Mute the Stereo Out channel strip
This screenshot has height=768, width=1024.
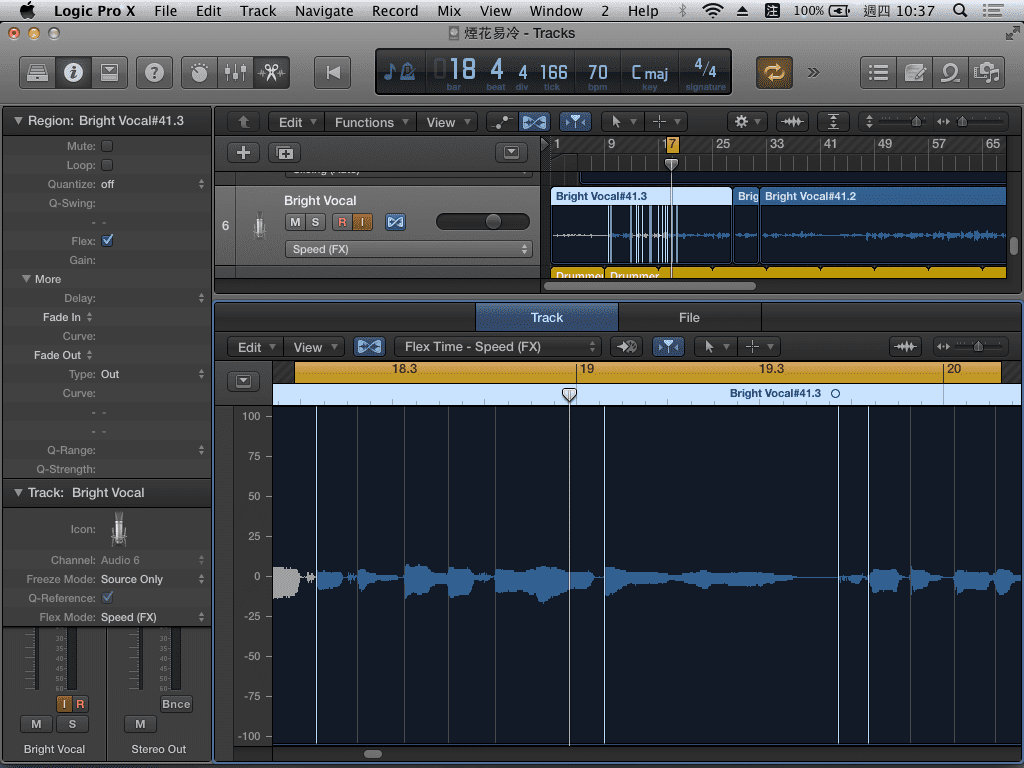pos(140,724)
